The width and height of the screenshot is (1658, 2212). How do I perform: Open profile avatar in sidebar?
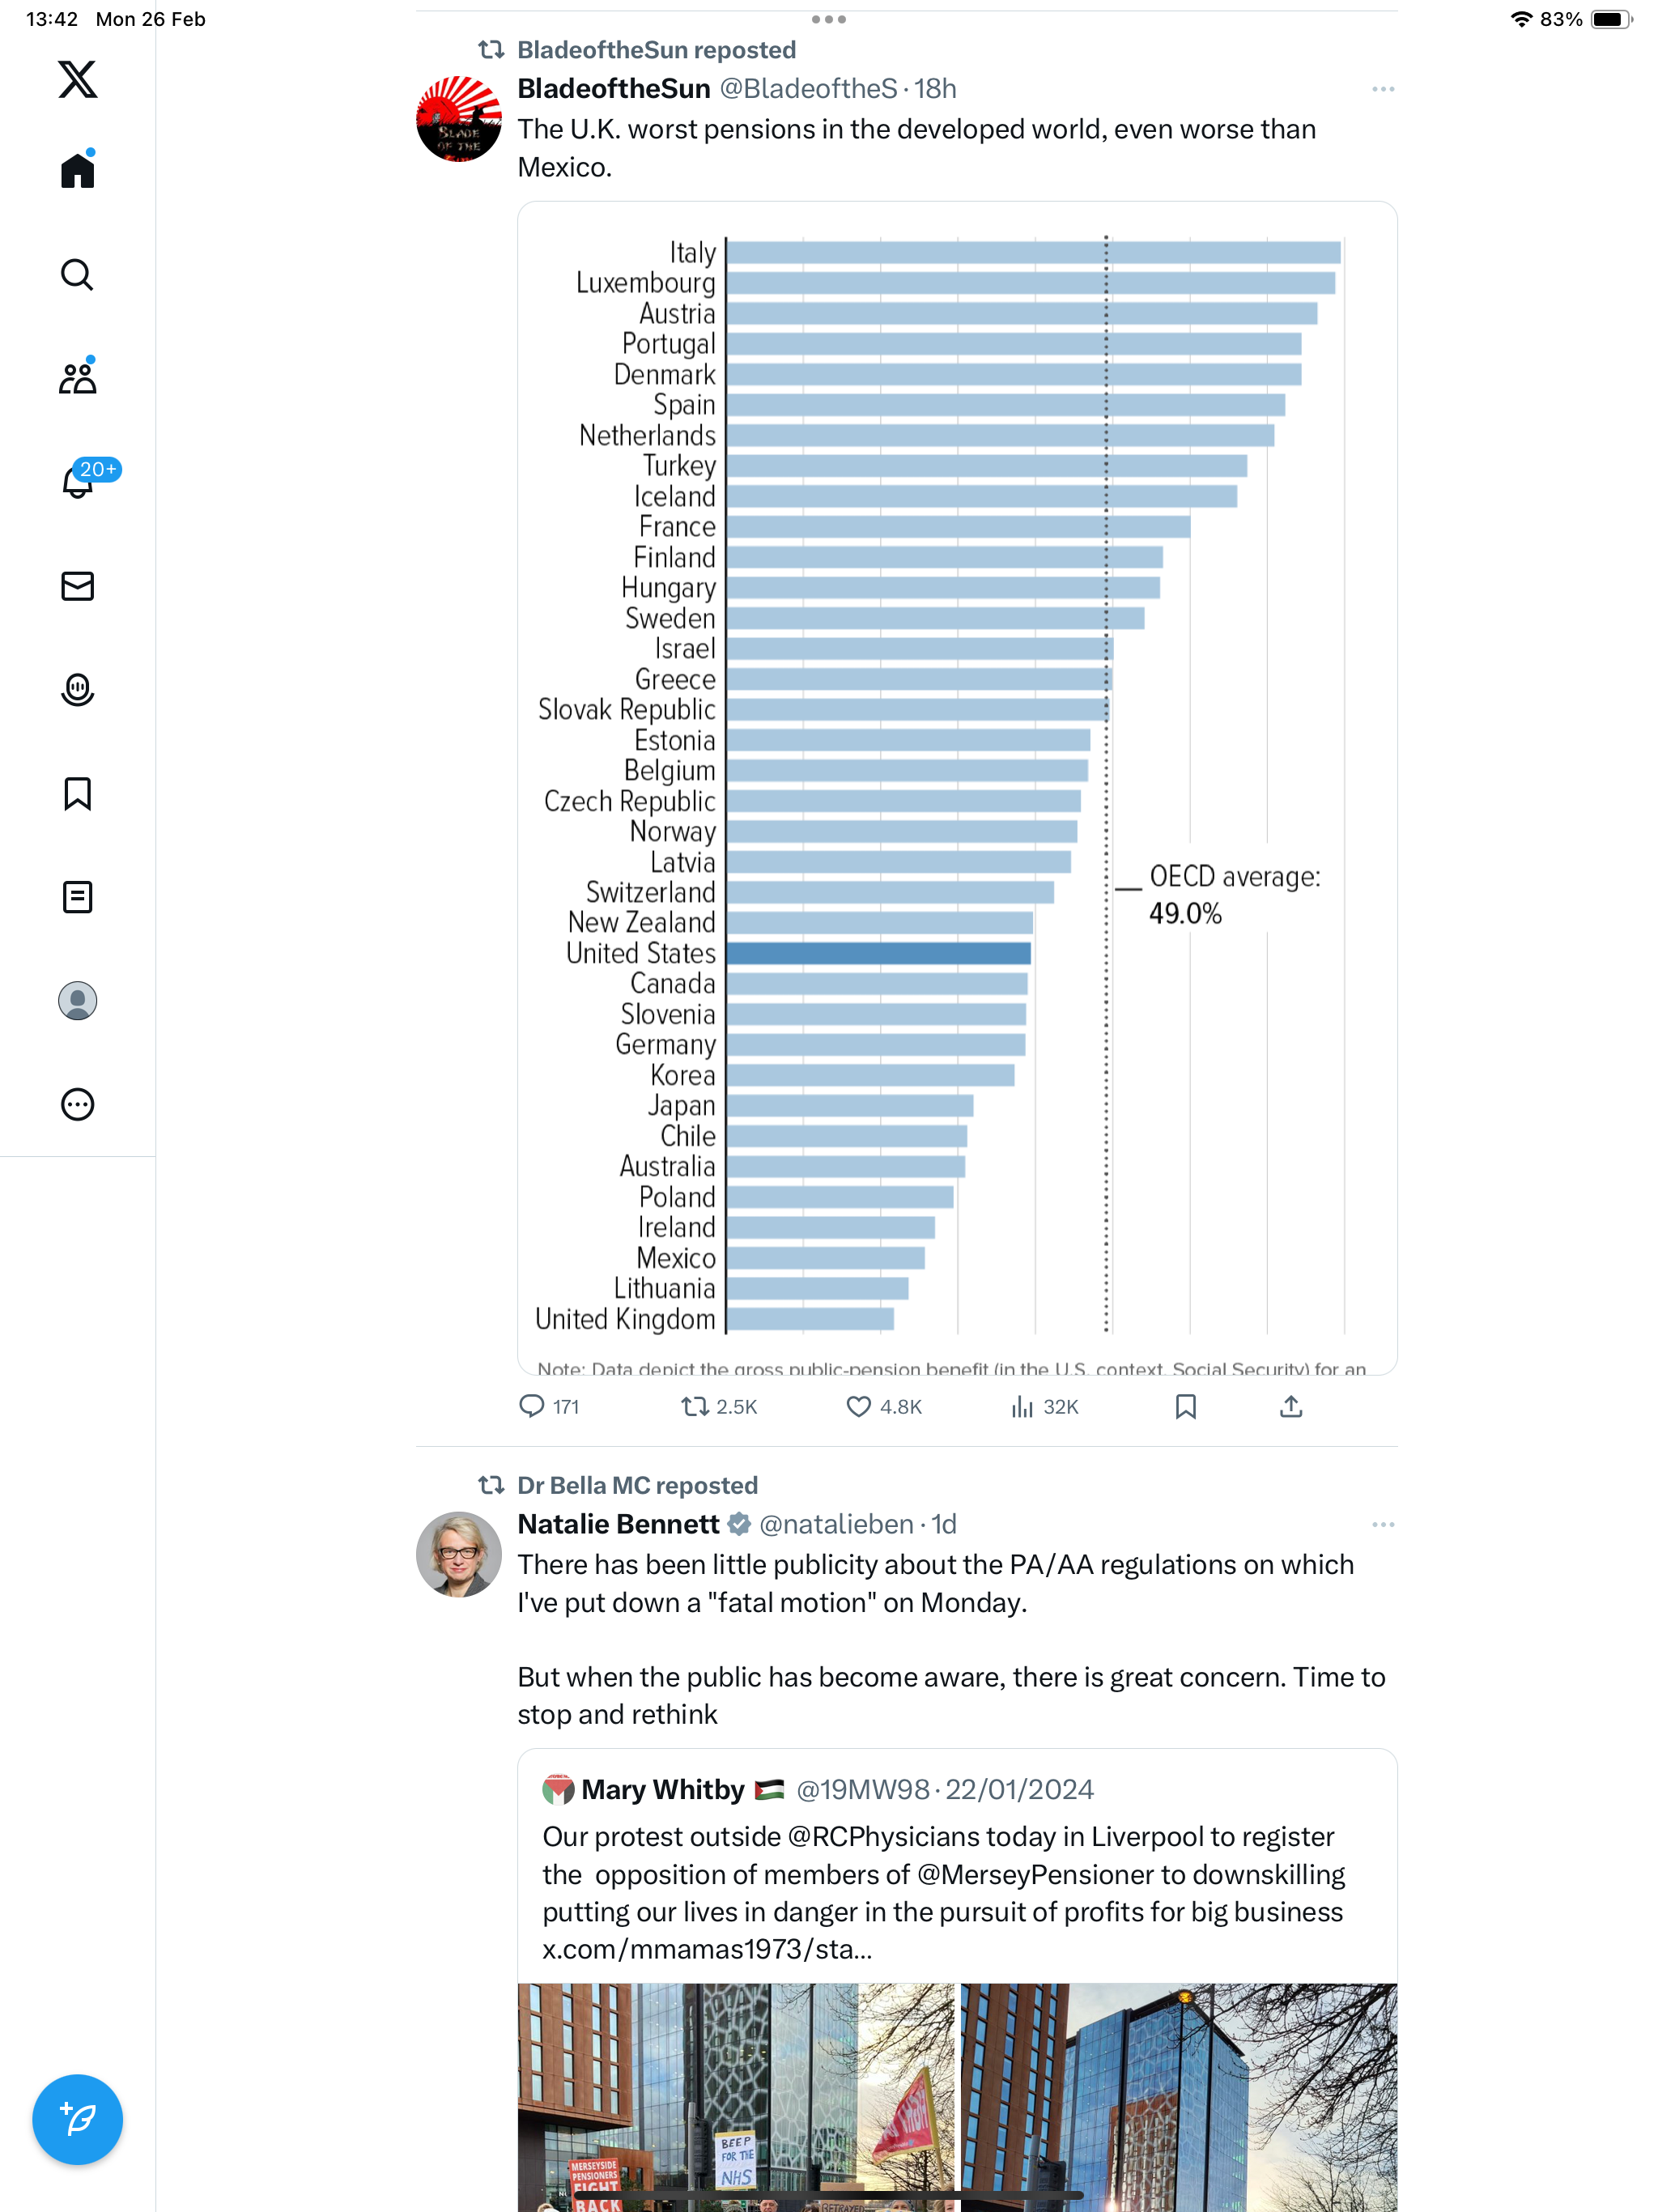click(x=77, y=1001)
